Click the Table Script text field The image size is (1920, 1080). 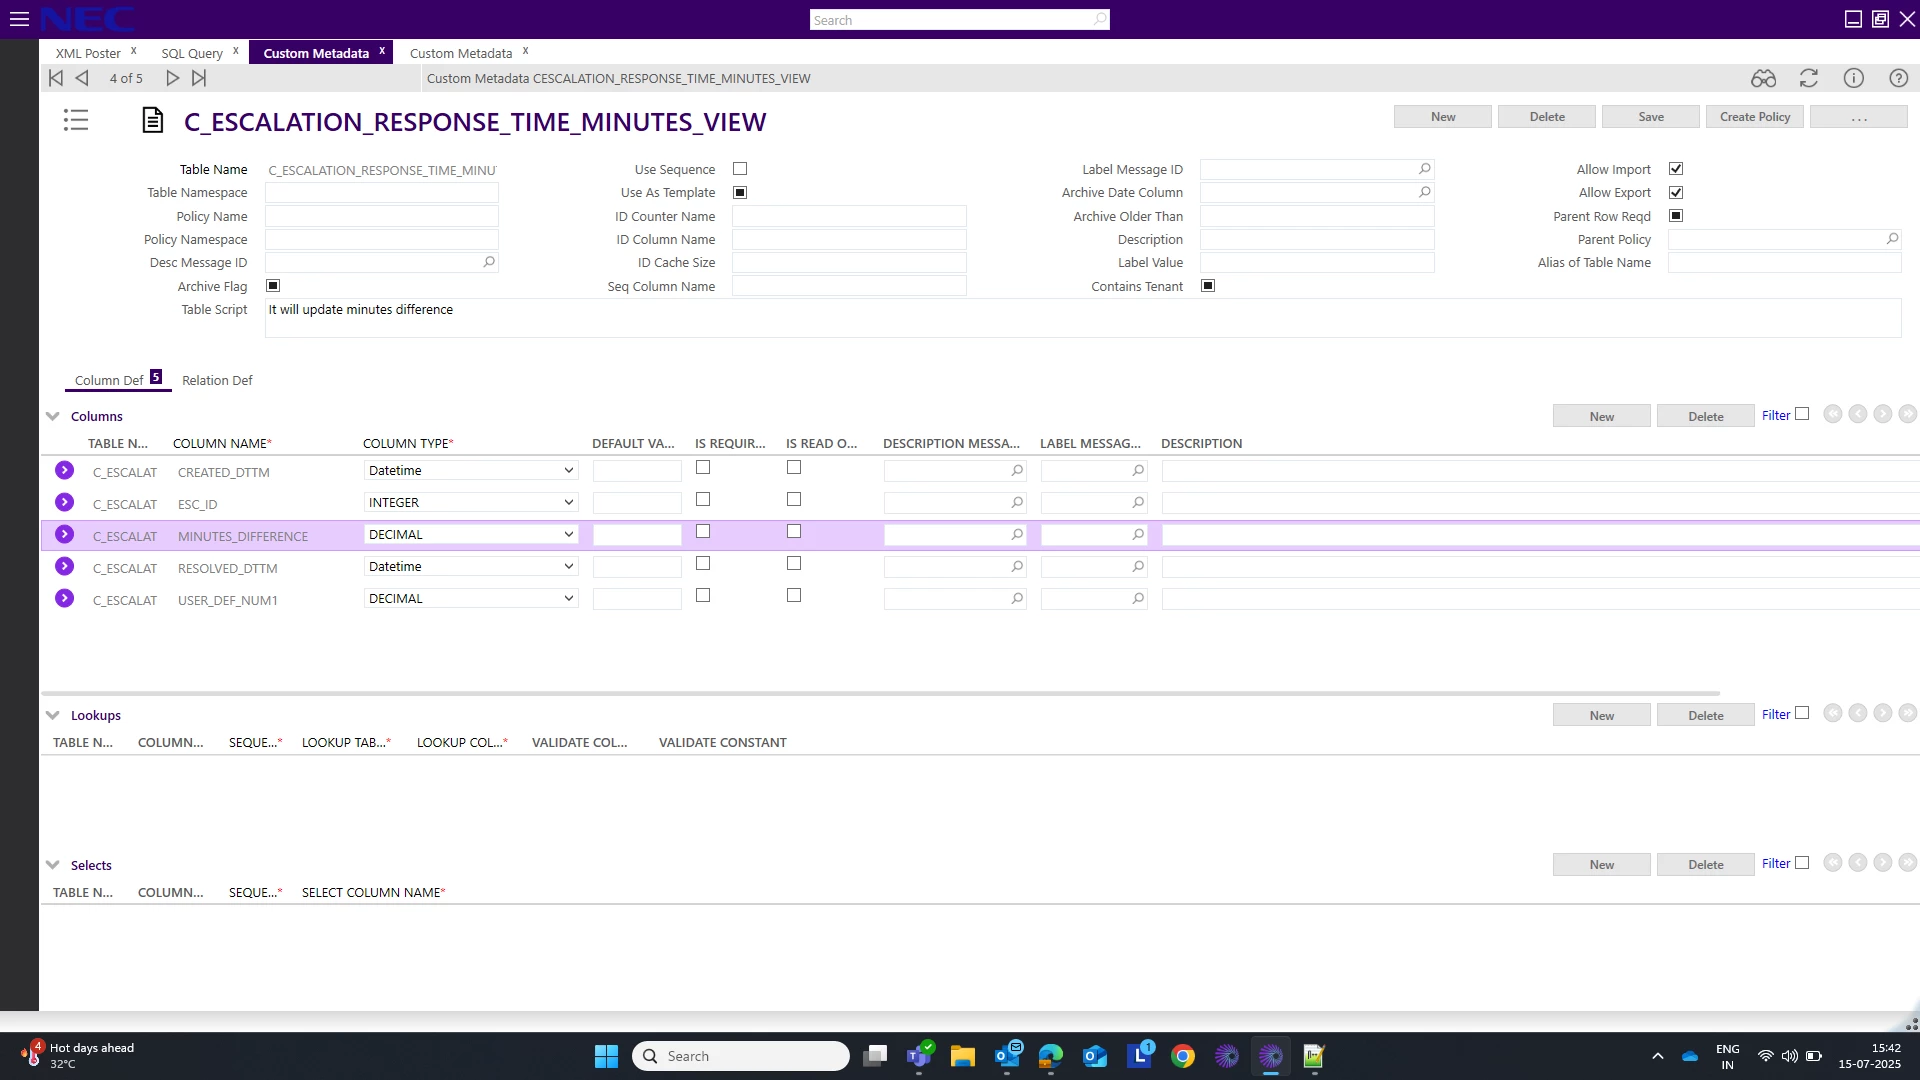pos(1082,318)
